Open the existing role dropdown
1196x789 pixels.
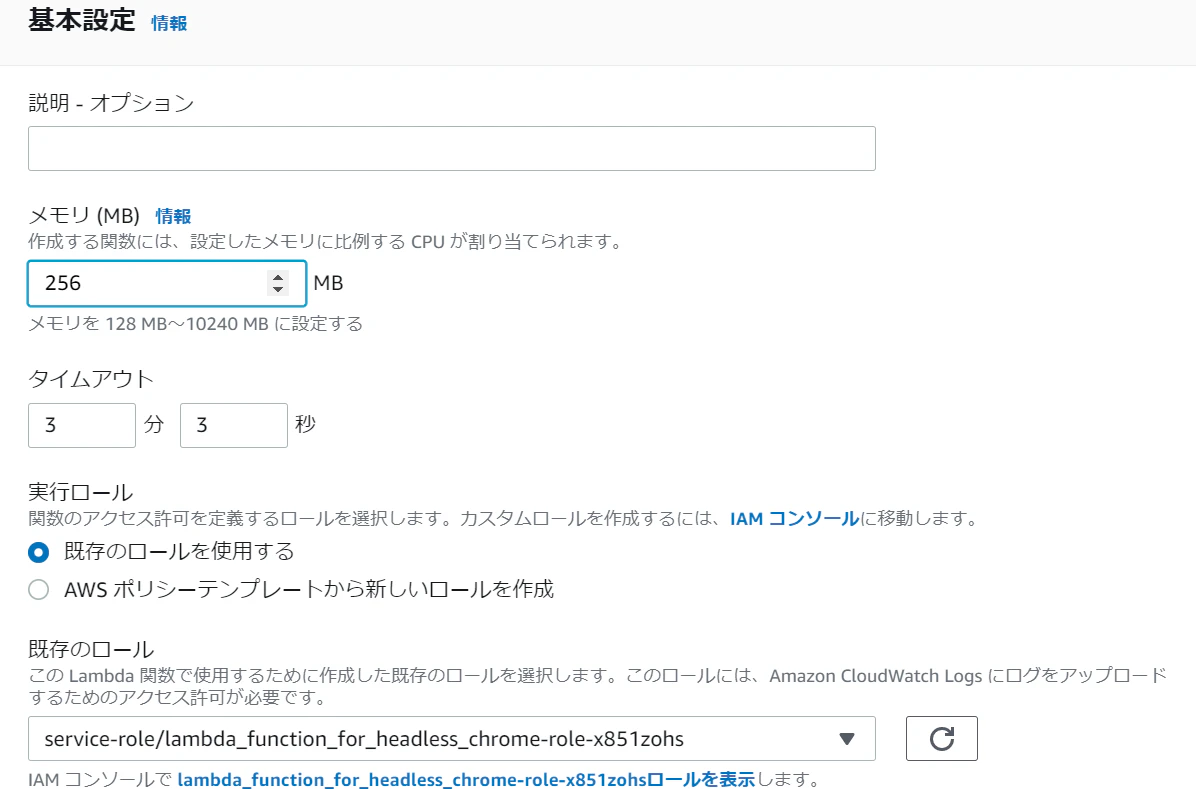452,739
